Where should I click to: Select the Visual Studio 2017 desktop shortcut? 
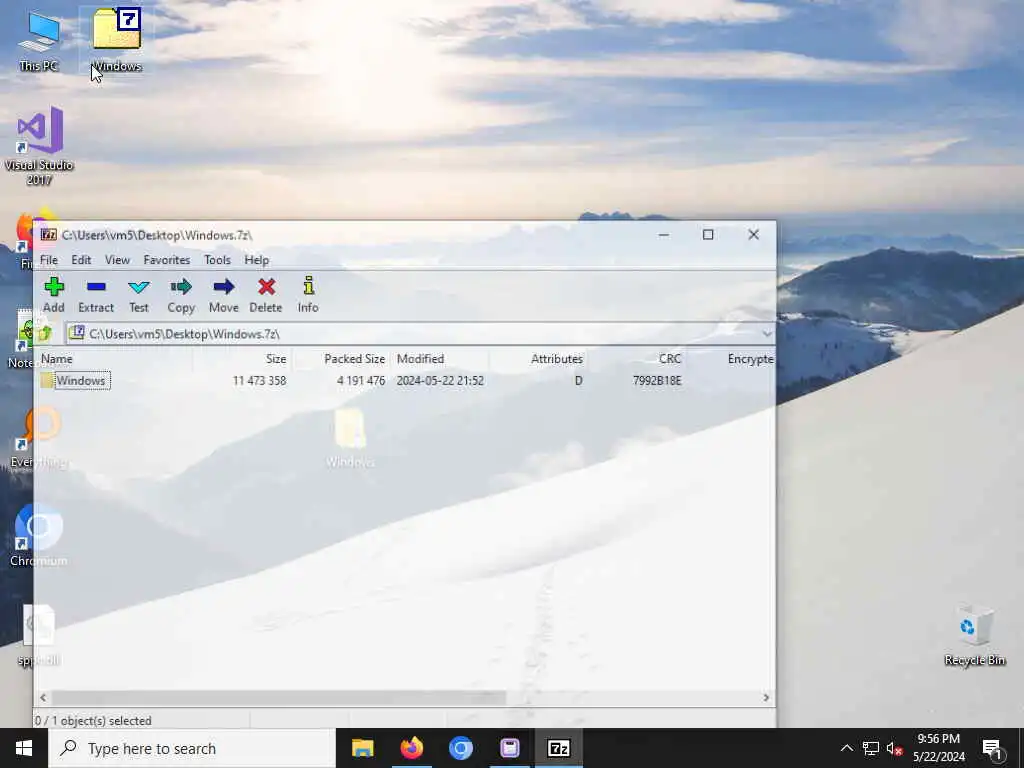pos(39,146)
